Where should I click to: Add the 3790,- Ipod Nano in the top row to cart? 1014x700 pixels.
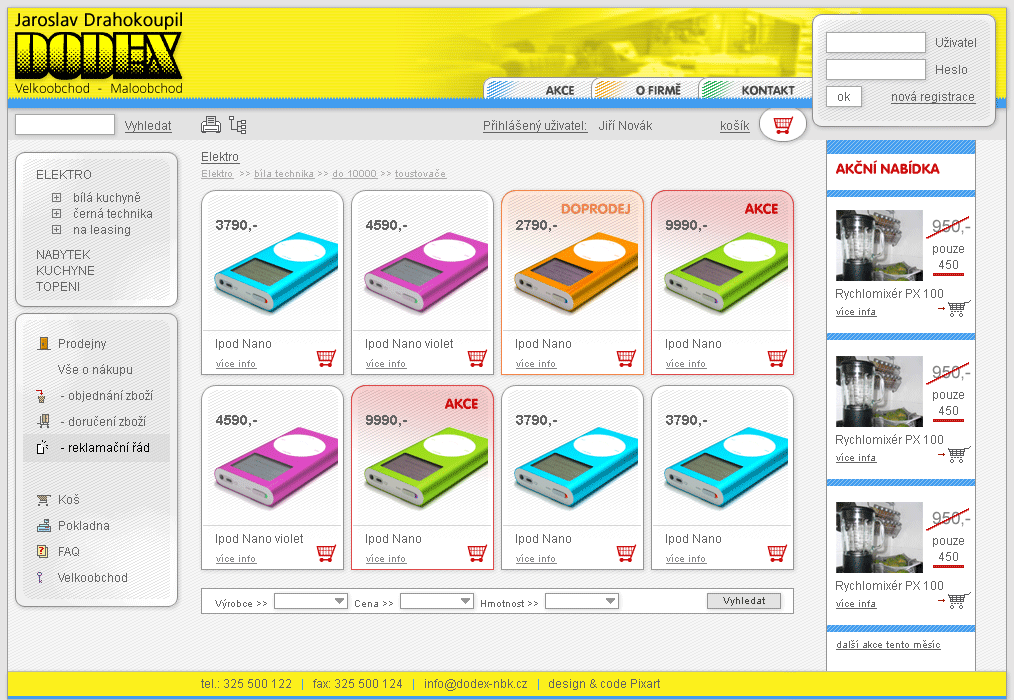[x=326, y=358]
